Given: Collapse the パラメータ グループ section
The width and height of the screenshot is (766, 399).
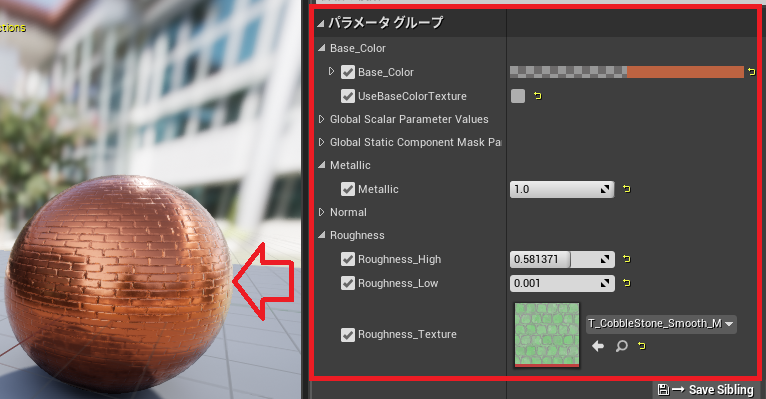Looking at the screenshot, I should coord(321,23).
